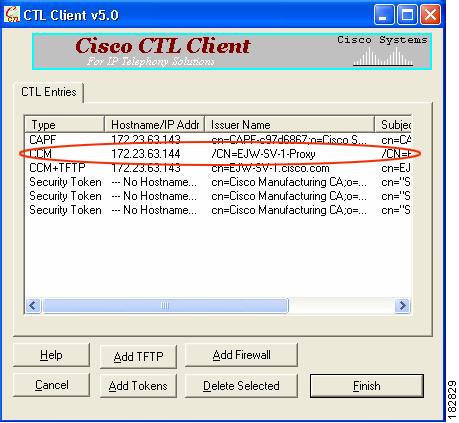Sort by the Type column header
Viewport: 459px width, 423px height.
(65, 125)
